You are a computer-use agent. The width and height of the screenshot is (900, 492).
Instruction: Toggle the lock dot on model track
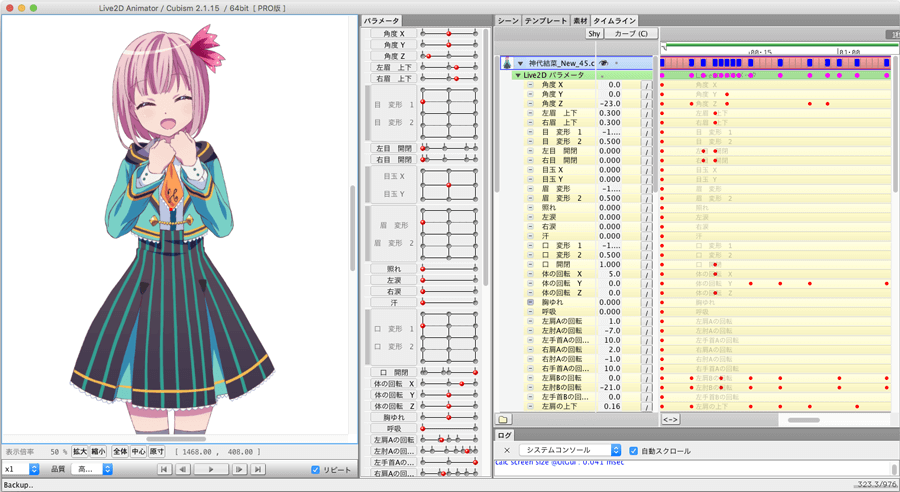pos(617,63)
